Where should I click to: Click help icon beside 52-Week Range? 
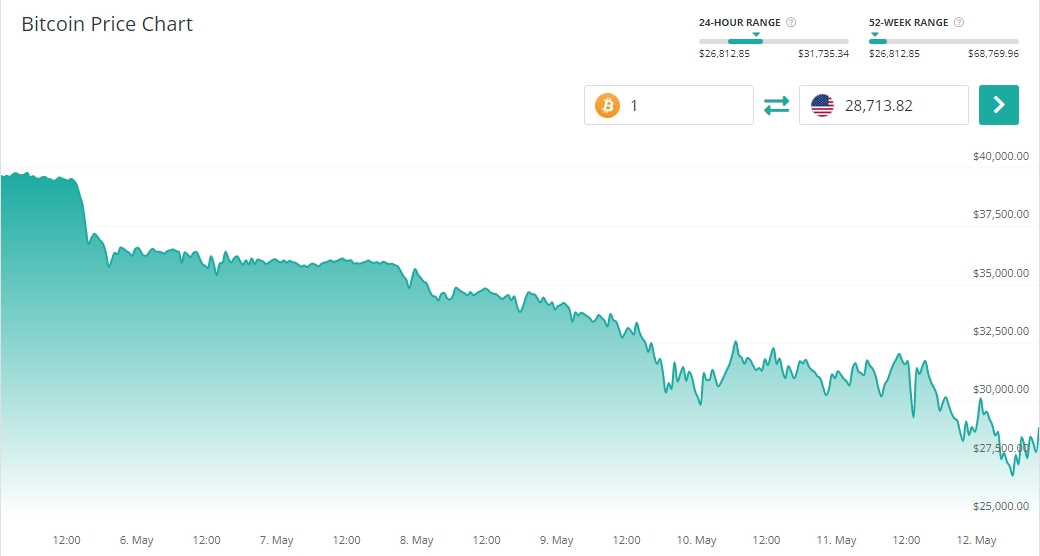[959, 22]
